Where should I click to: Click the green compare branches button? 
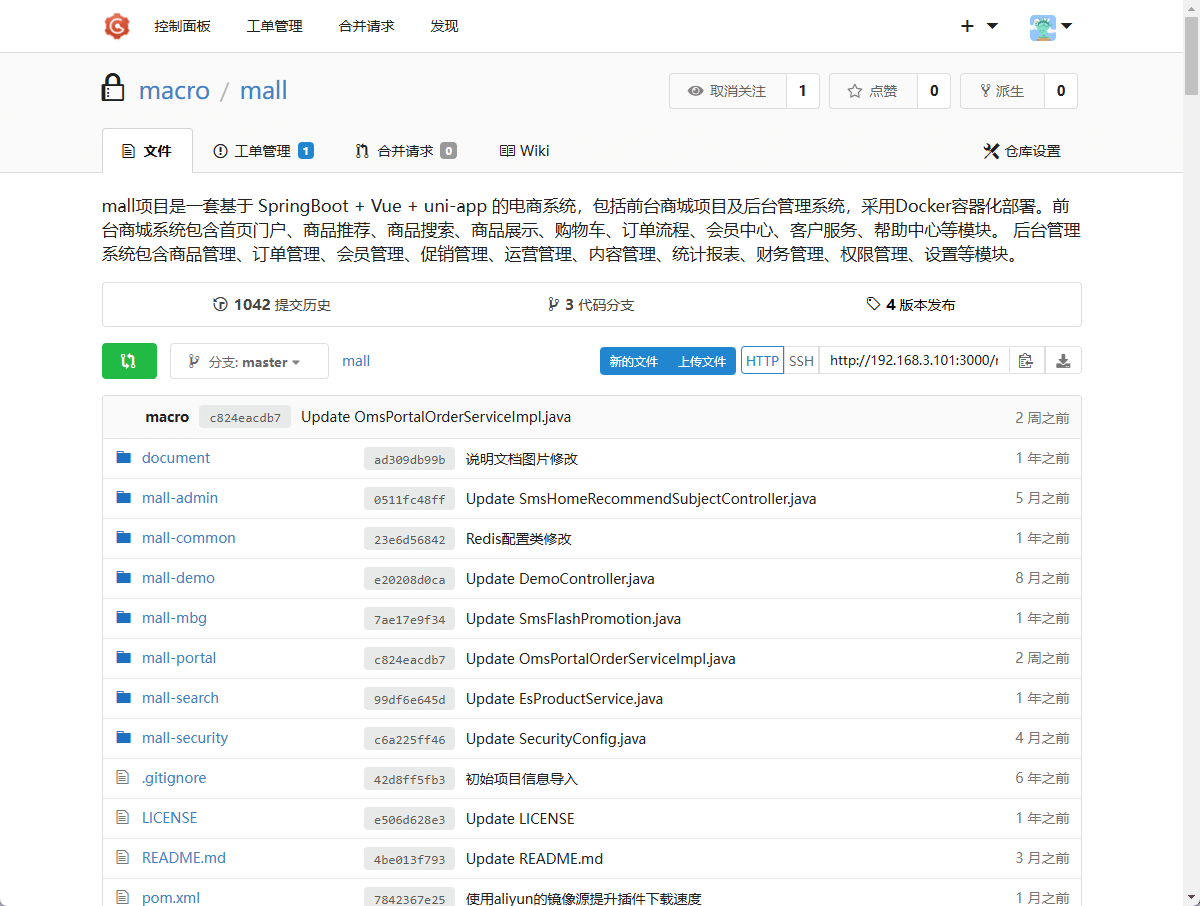pyautogui.click(x=129, y=361)
